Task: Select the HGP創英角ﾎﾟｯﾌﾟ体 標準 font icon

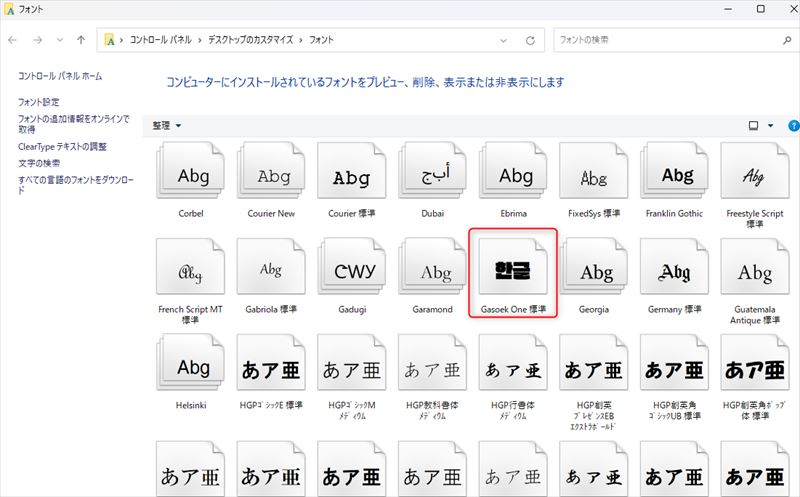Action: [755, 362]
